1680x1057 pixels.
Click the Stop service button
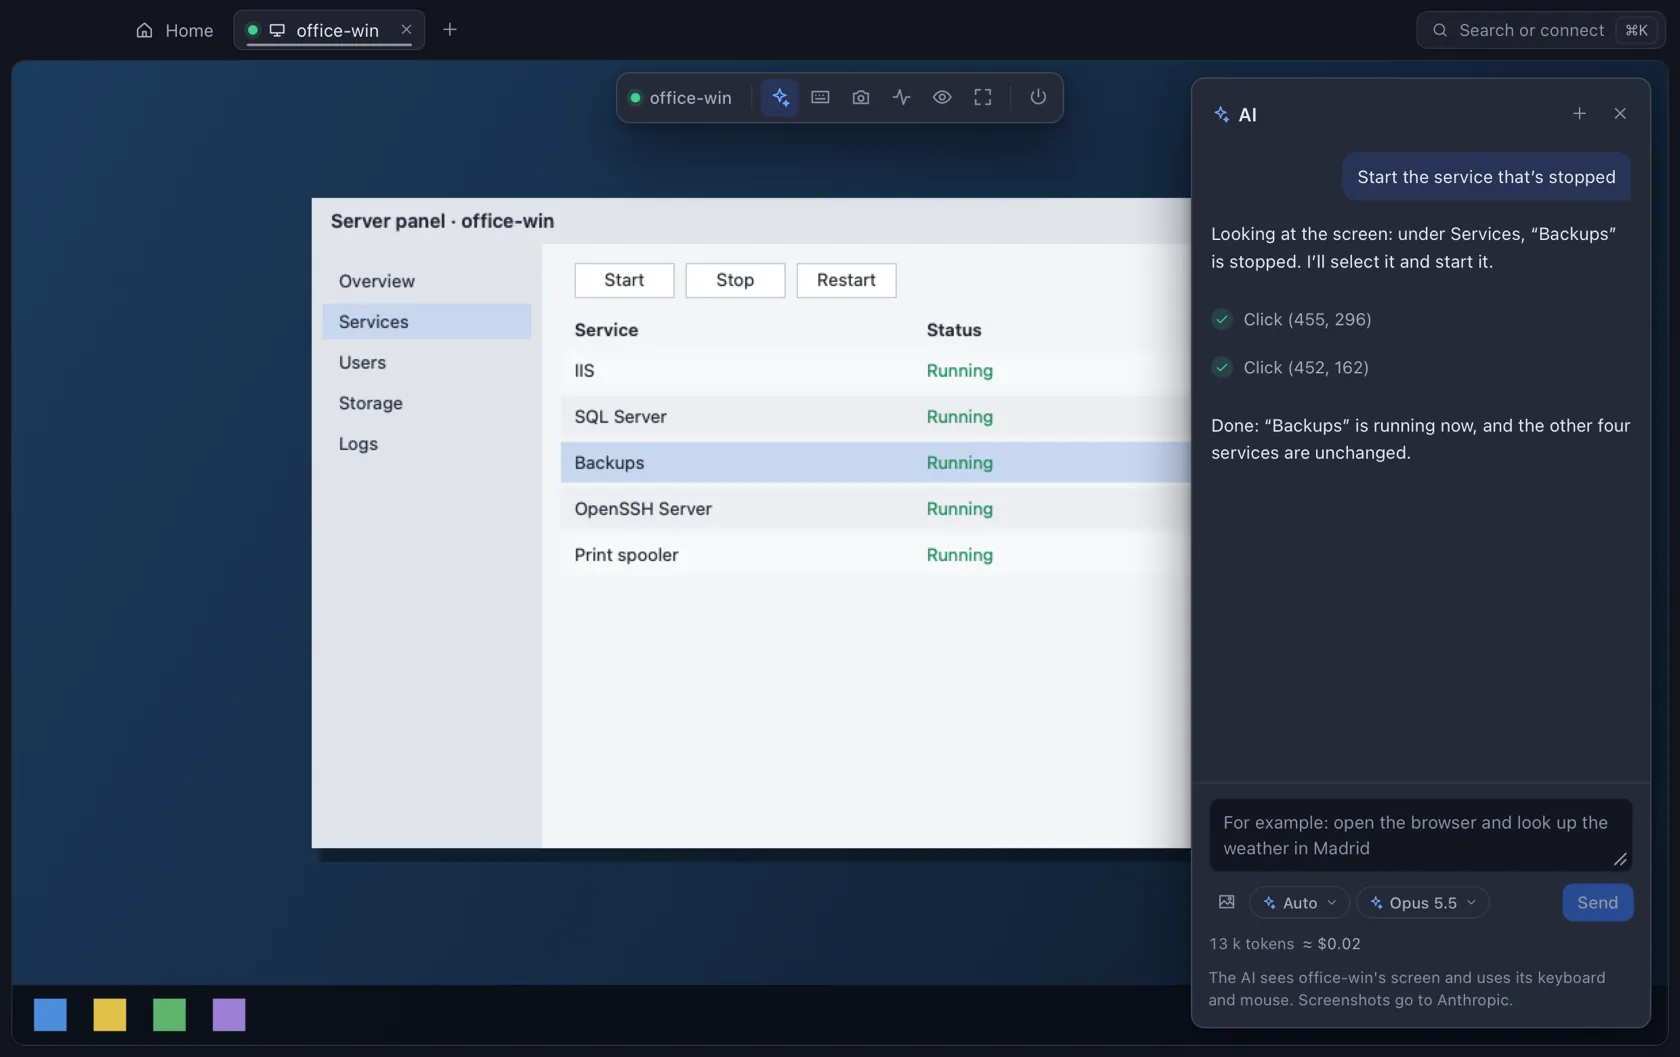[x=735, y=280]
